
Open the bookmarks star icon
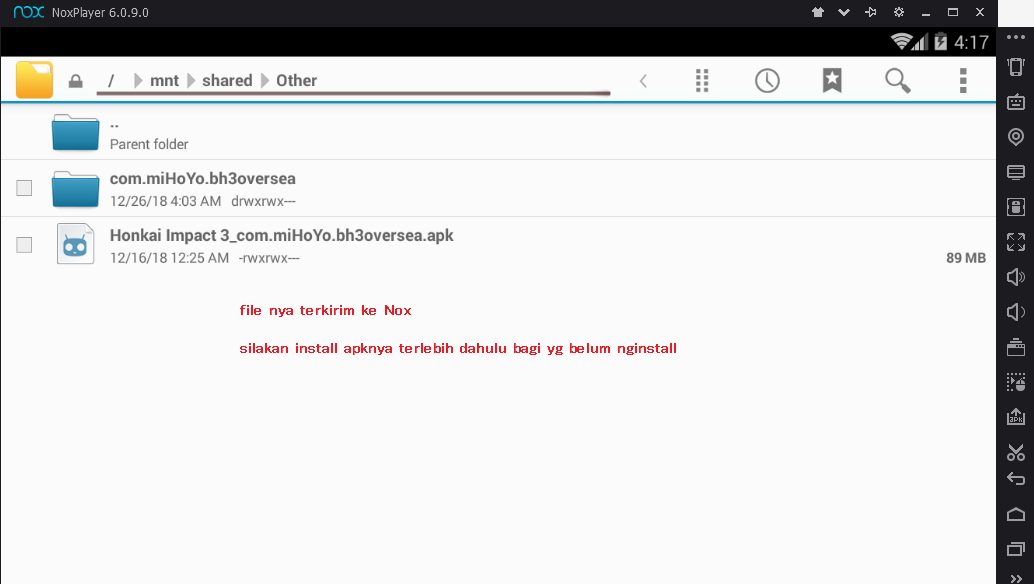pyautogui.click(x=832, y=80)
